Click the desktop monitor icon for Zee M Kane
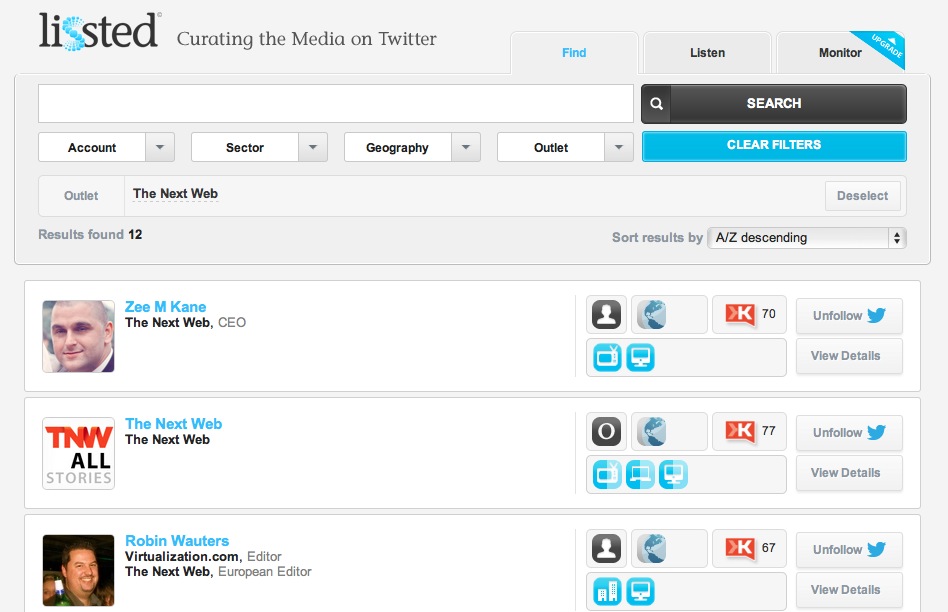948x612 pixels. point(640,357)
